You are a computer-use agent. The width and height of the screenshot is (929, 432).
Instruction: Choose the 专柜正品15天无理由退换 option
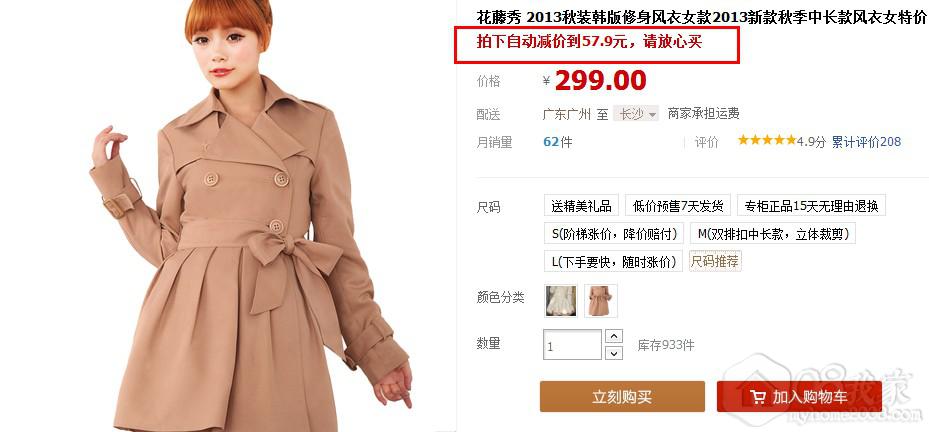point(811,206)
